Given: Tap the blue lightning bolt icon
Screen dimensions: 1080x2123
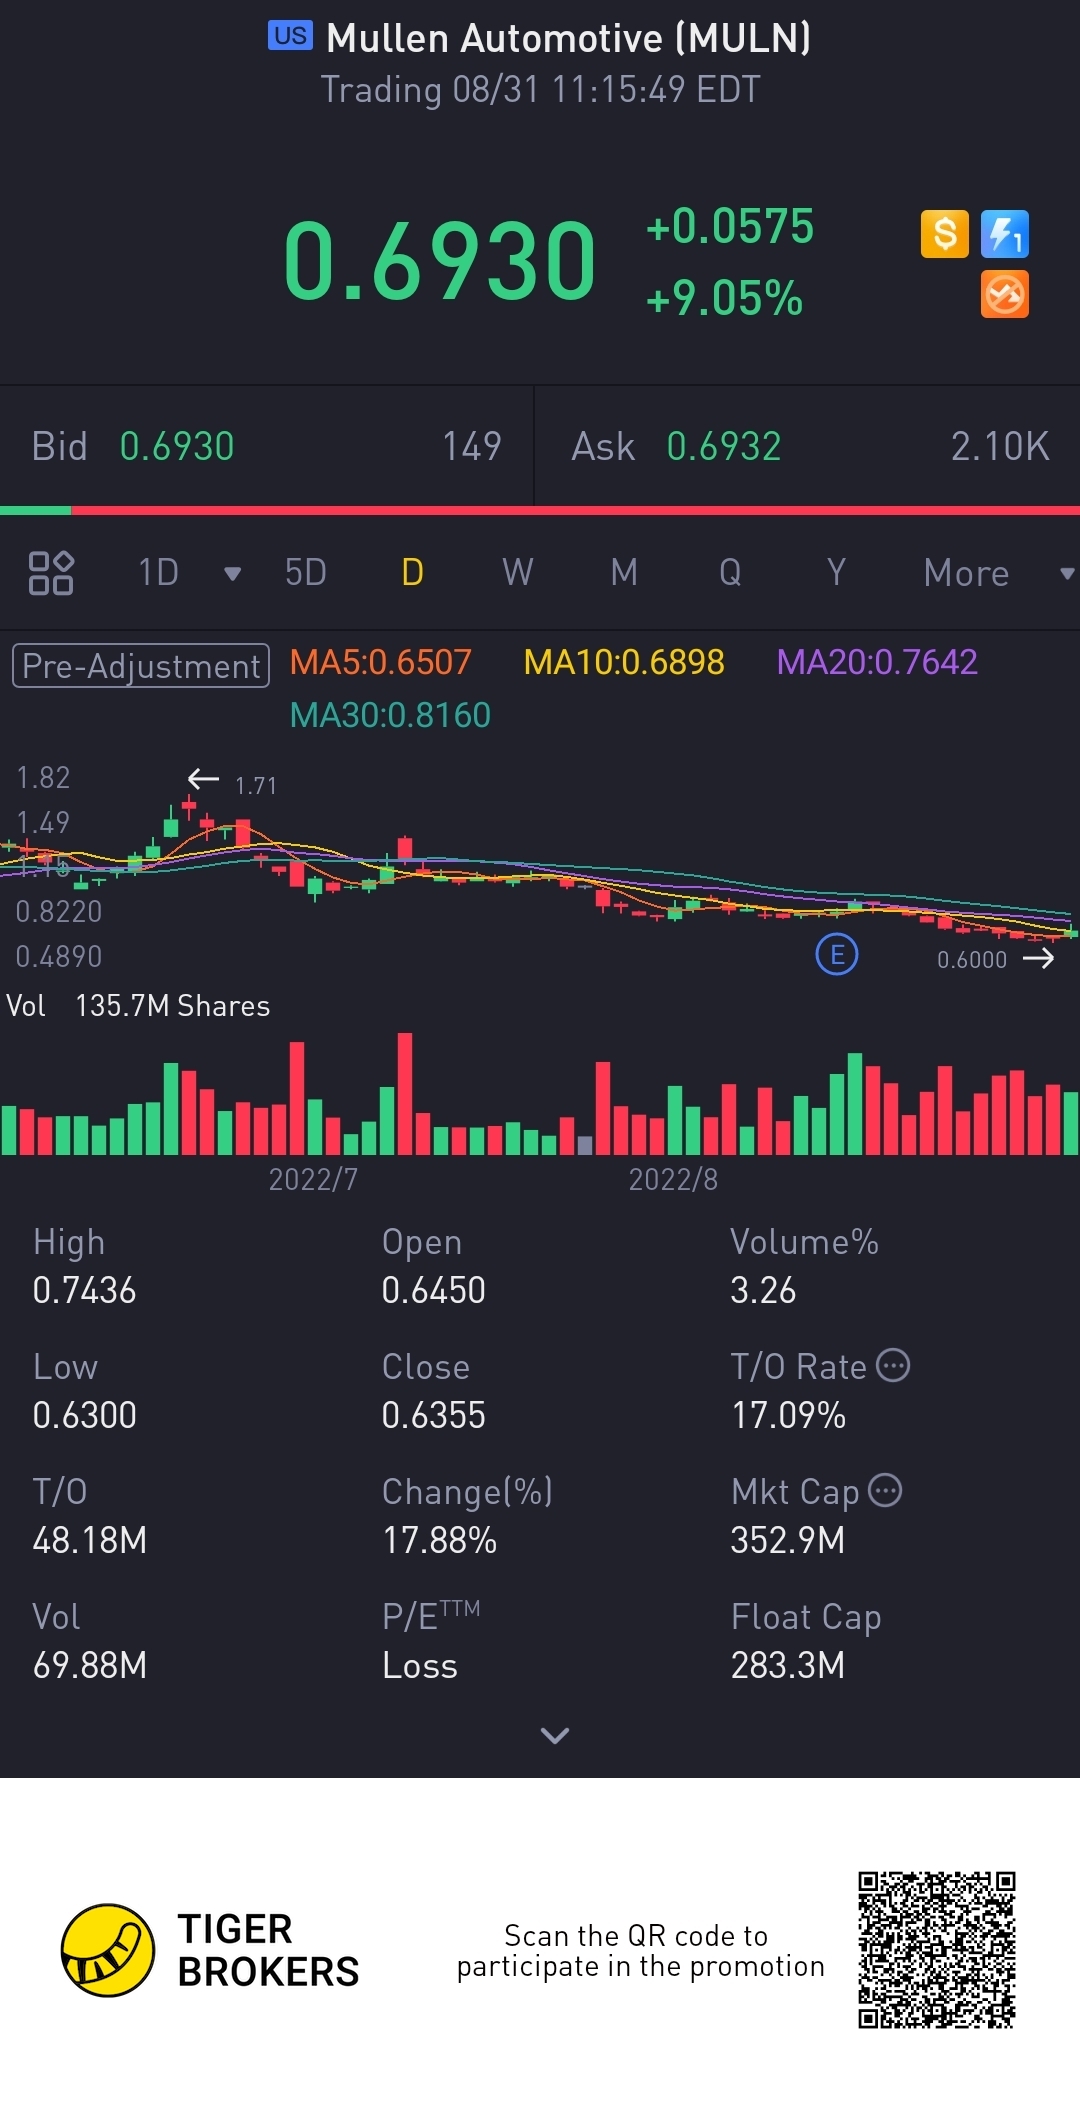Looking at the screenshot, I should (x=1005, y=235).
